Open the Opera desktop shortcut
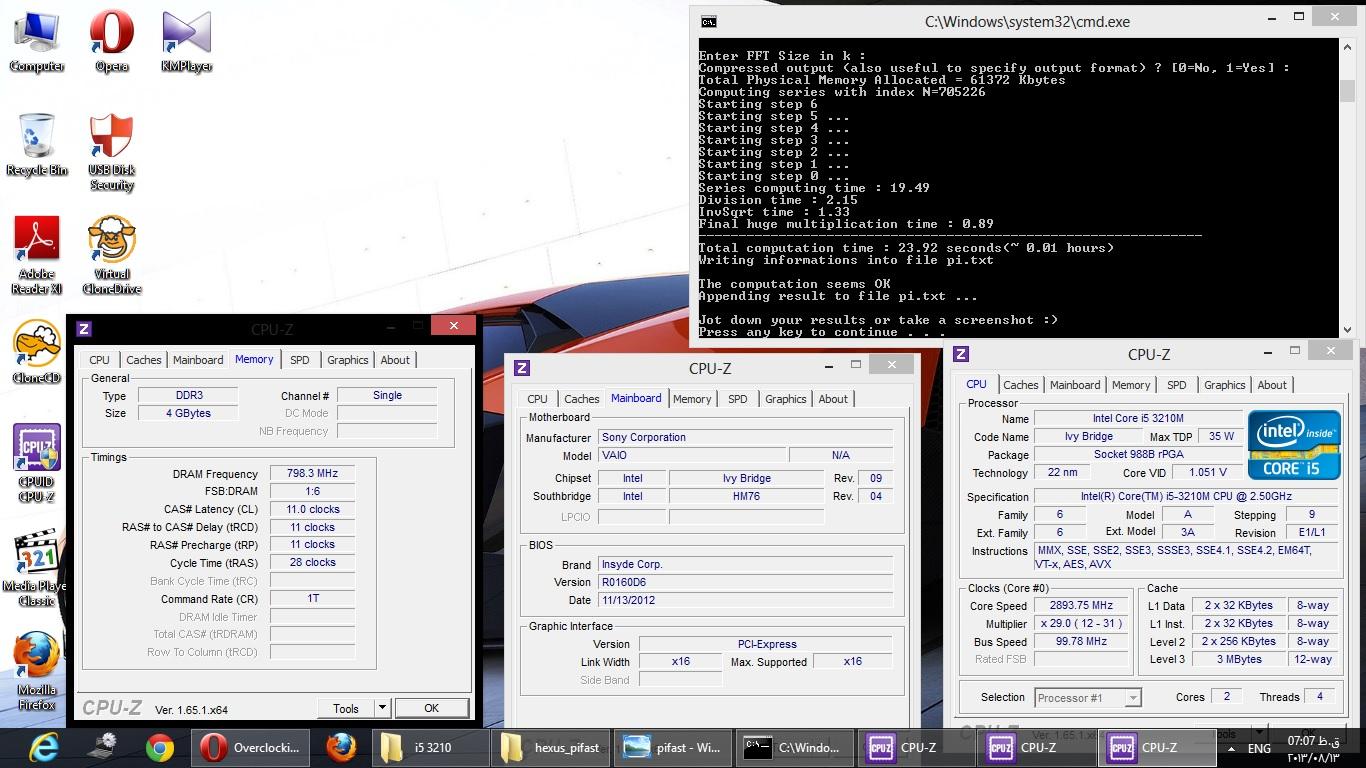Image resolution: width=1366 pixels, height=768 pixels. pyautogui.click(x=111, y=42)
